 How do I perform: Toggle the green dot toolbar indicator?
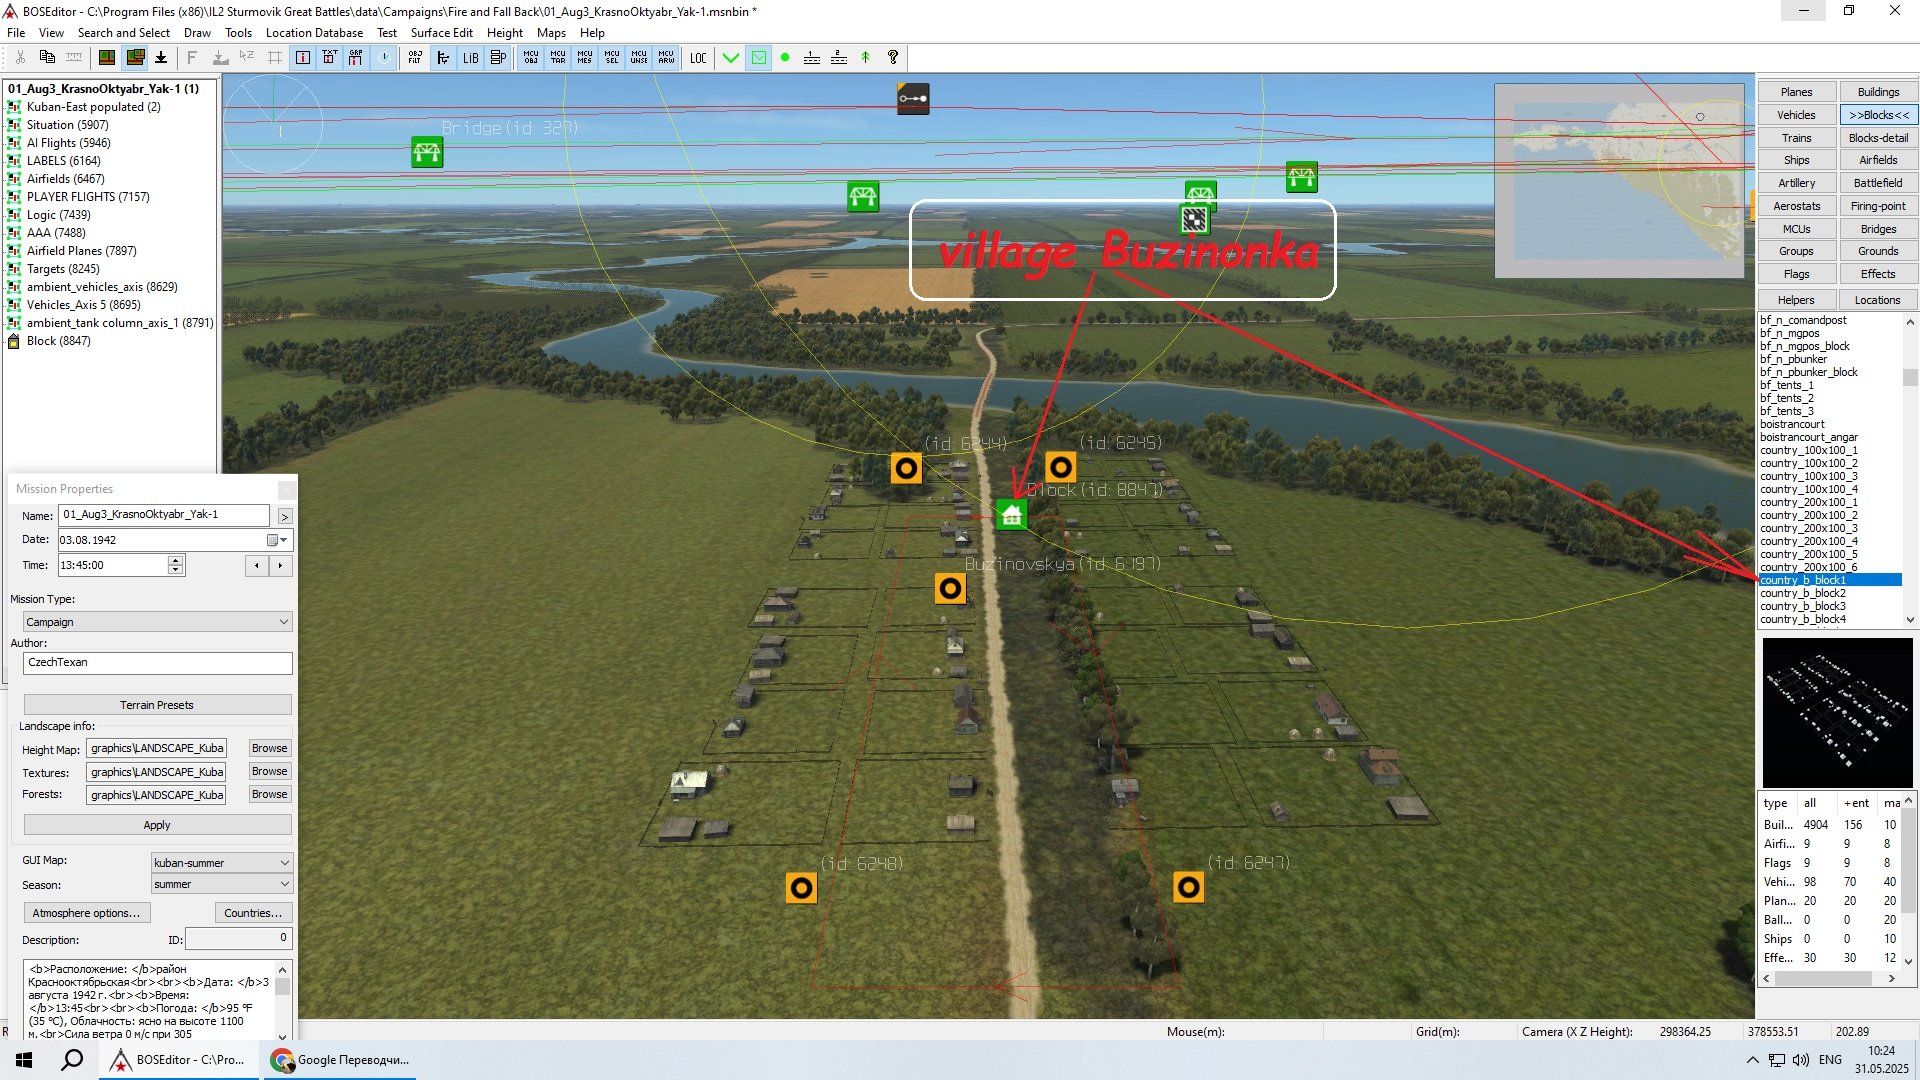click(x=785, y=58)
